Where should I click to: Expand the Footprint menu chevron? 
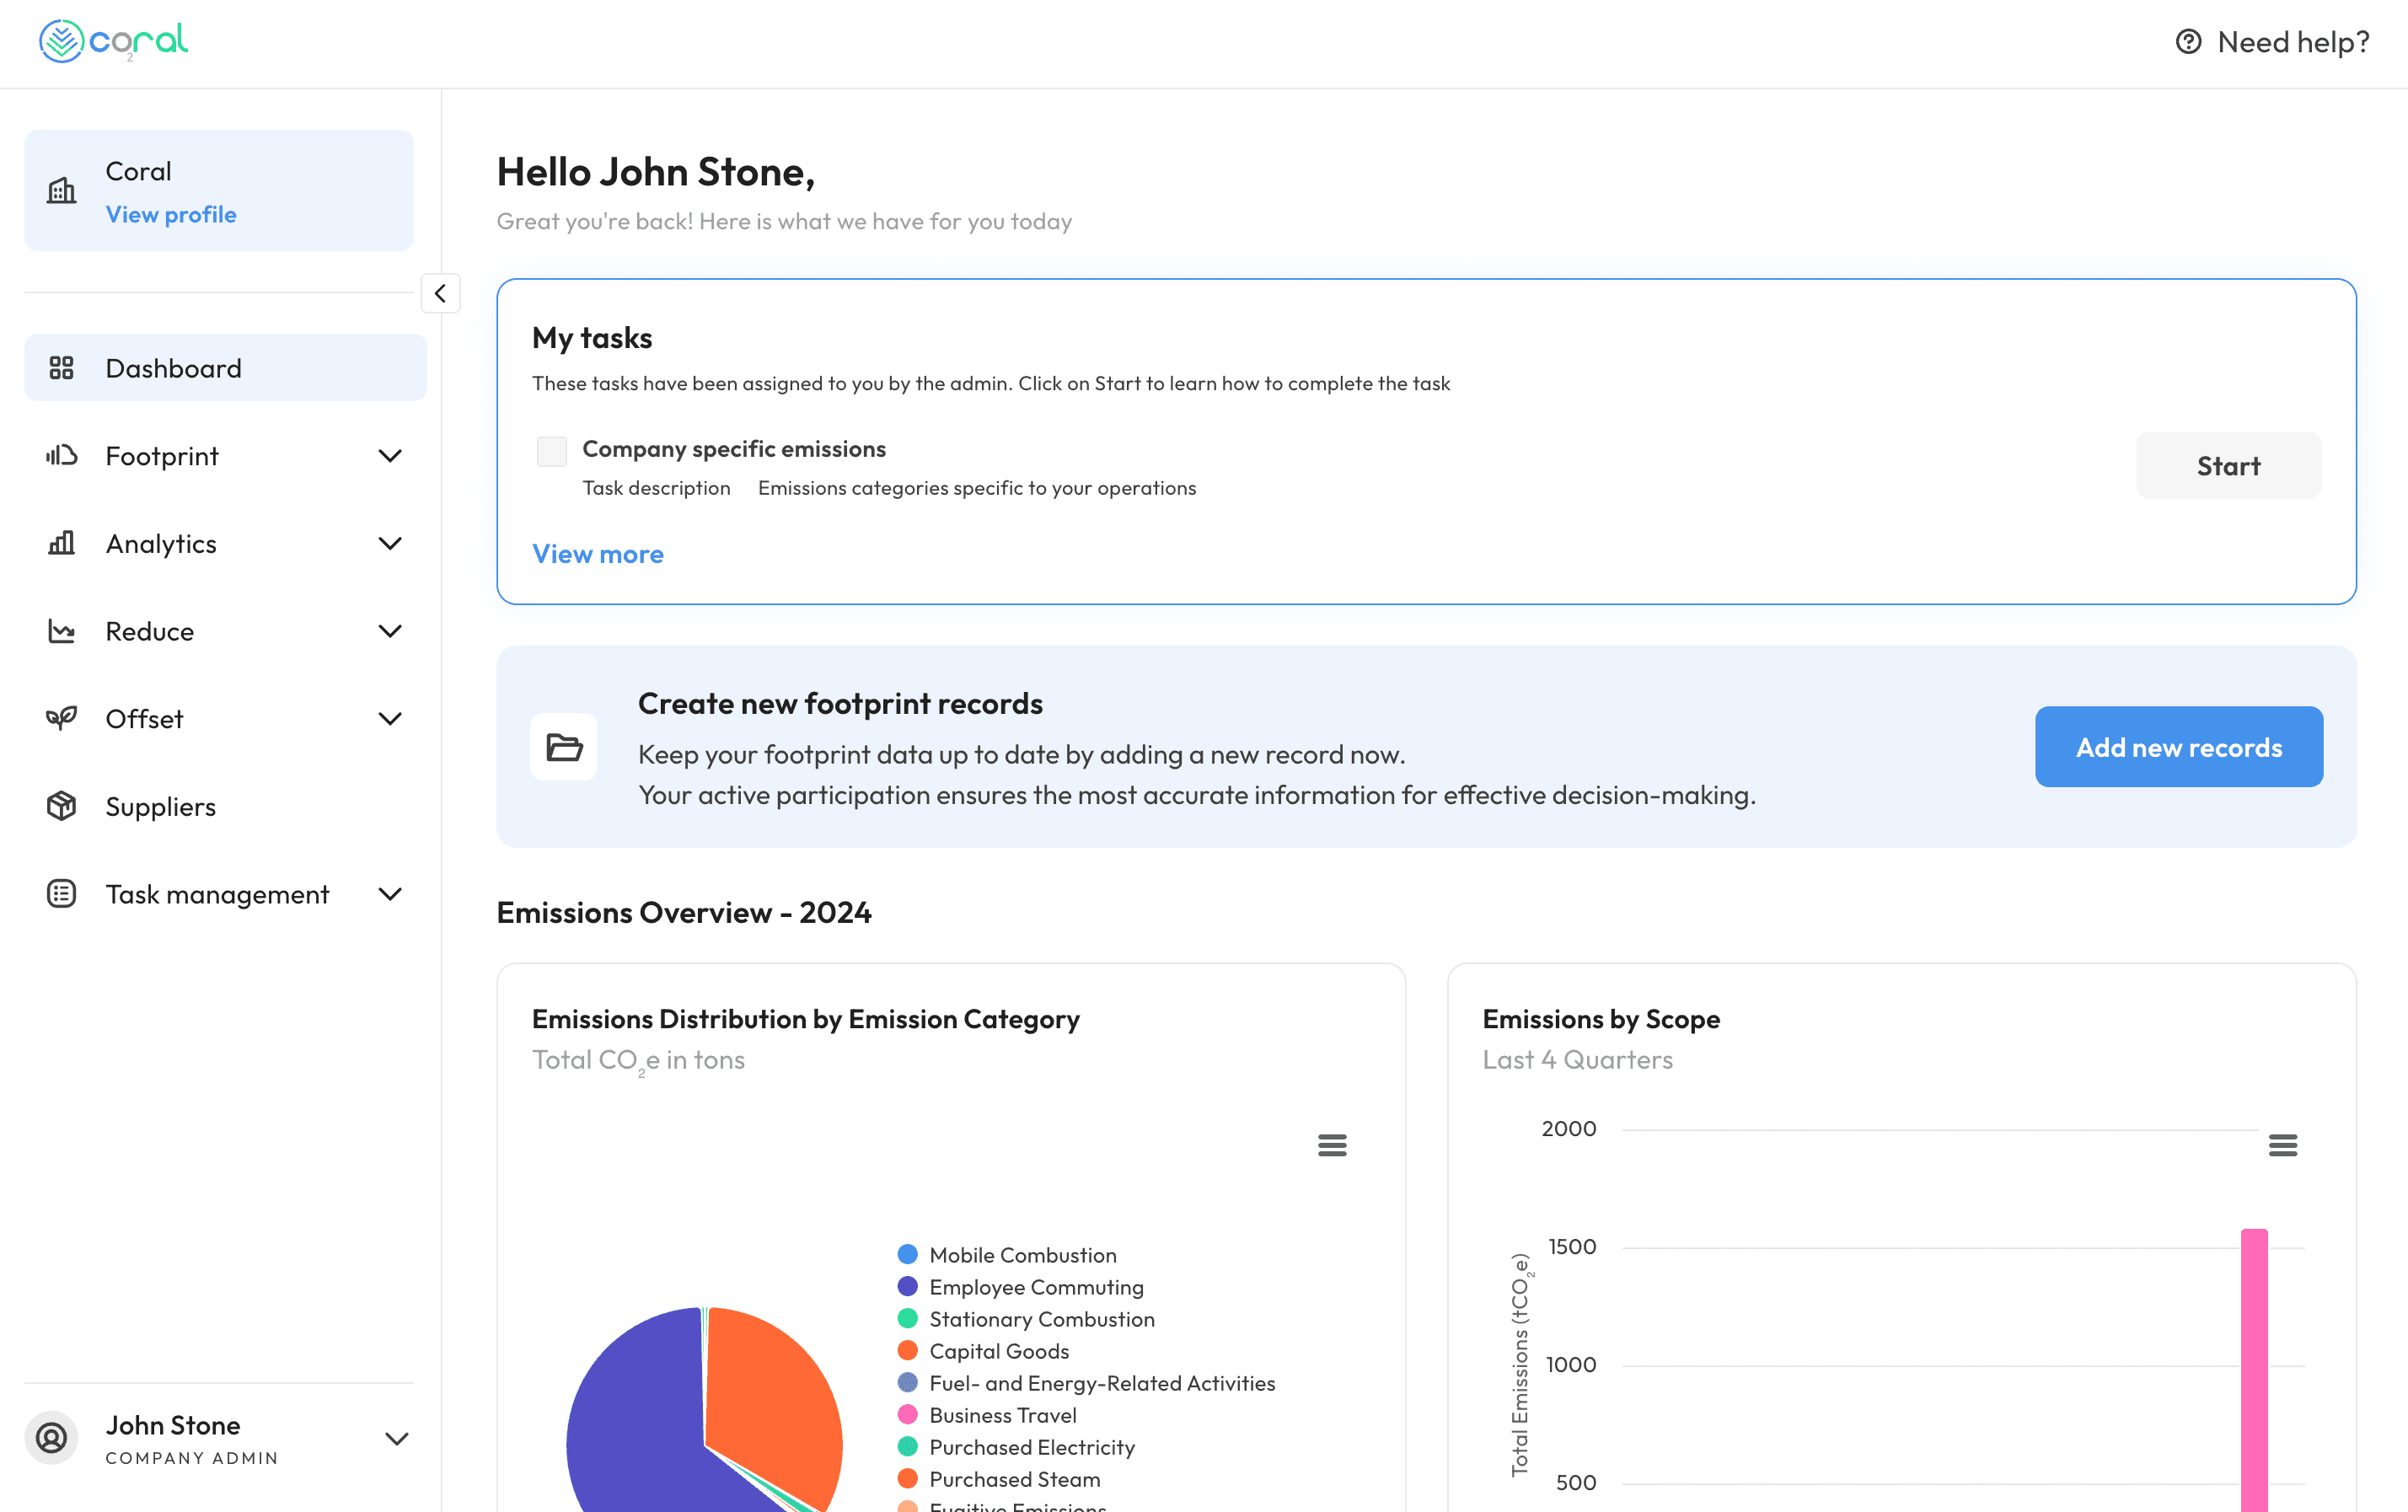(x=390, y=456)
